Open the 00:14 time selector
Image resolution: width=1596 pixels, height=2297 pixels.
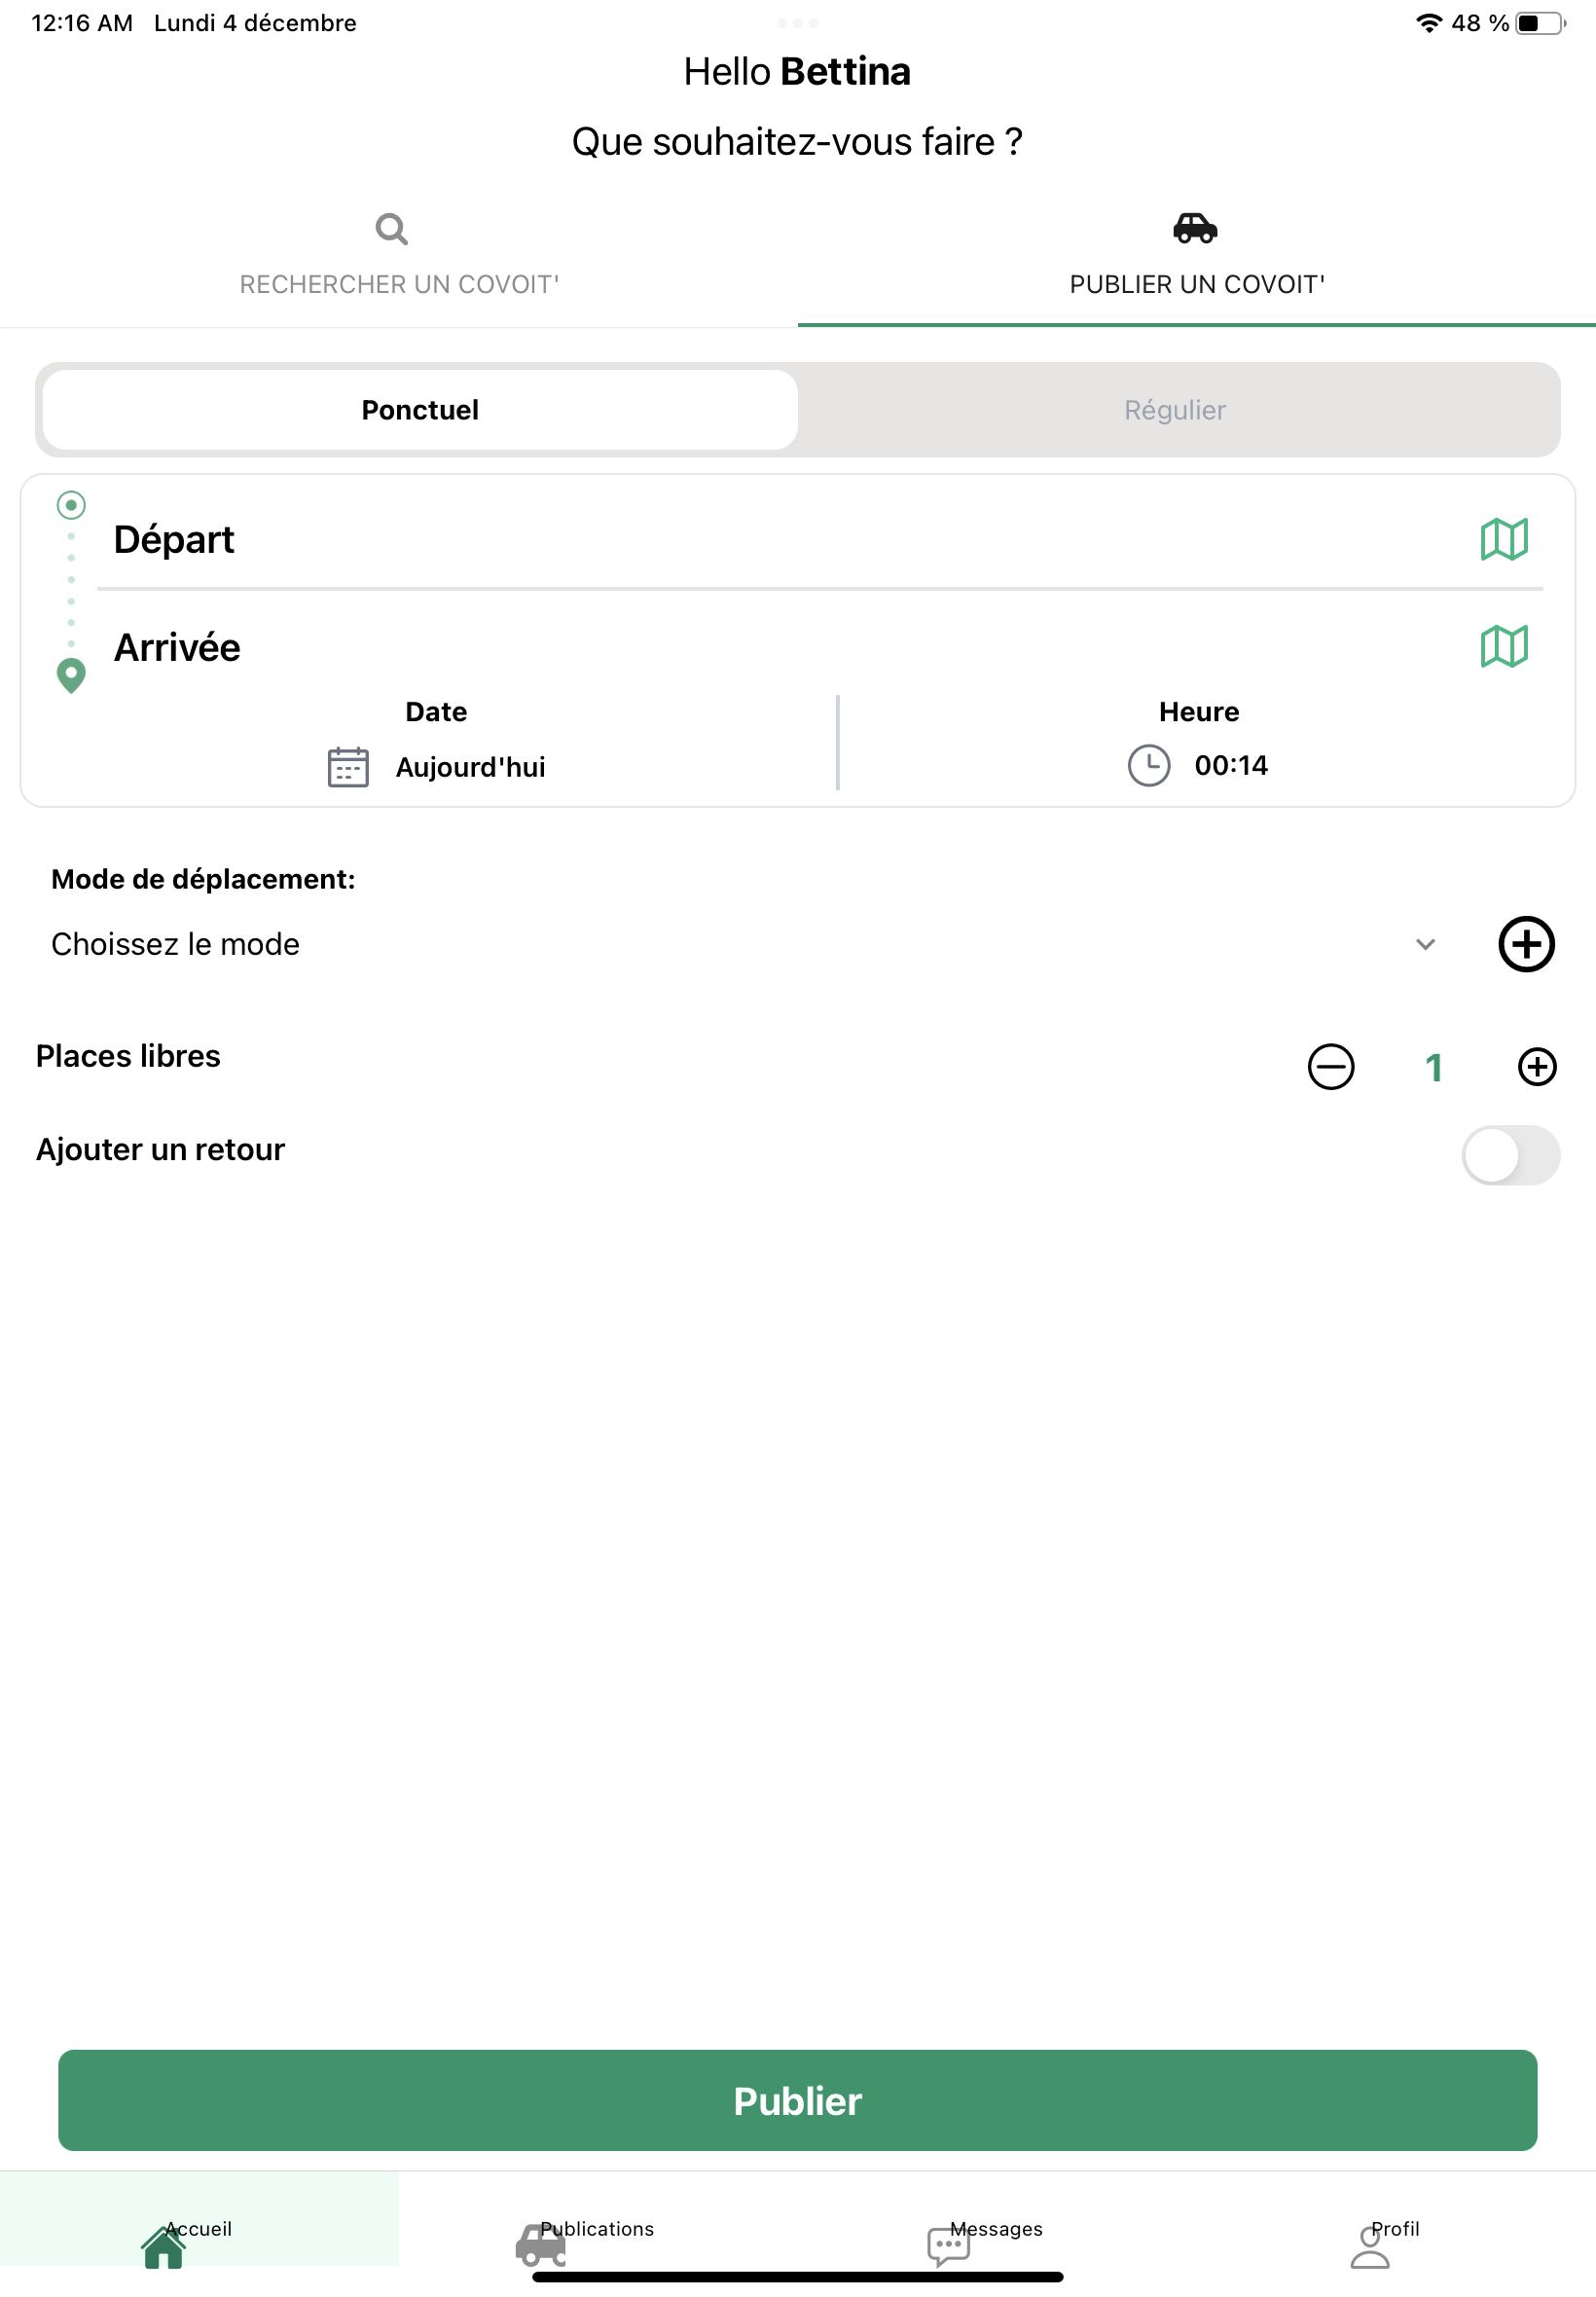pyautogui.click(x=1198, y=765)
